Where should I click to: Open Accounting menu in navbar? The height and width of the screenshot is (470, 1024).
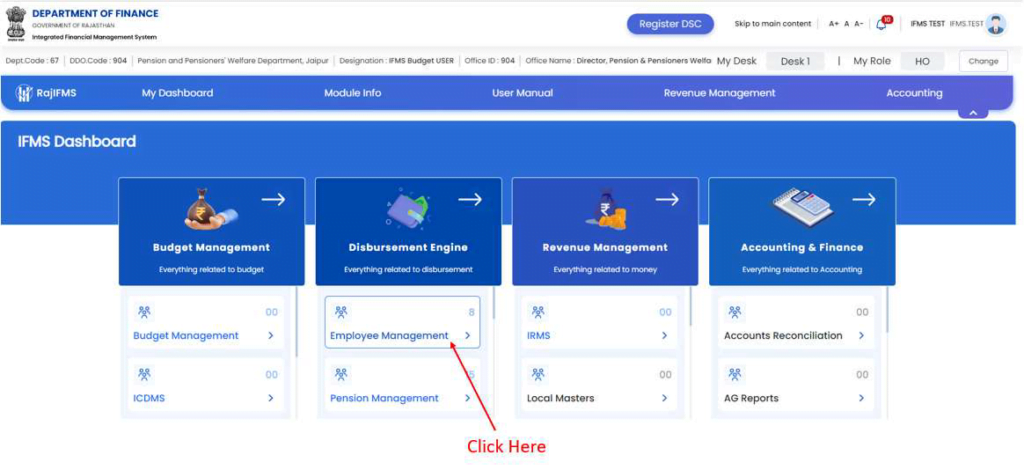pyautogui.click(x=914, y=93)
